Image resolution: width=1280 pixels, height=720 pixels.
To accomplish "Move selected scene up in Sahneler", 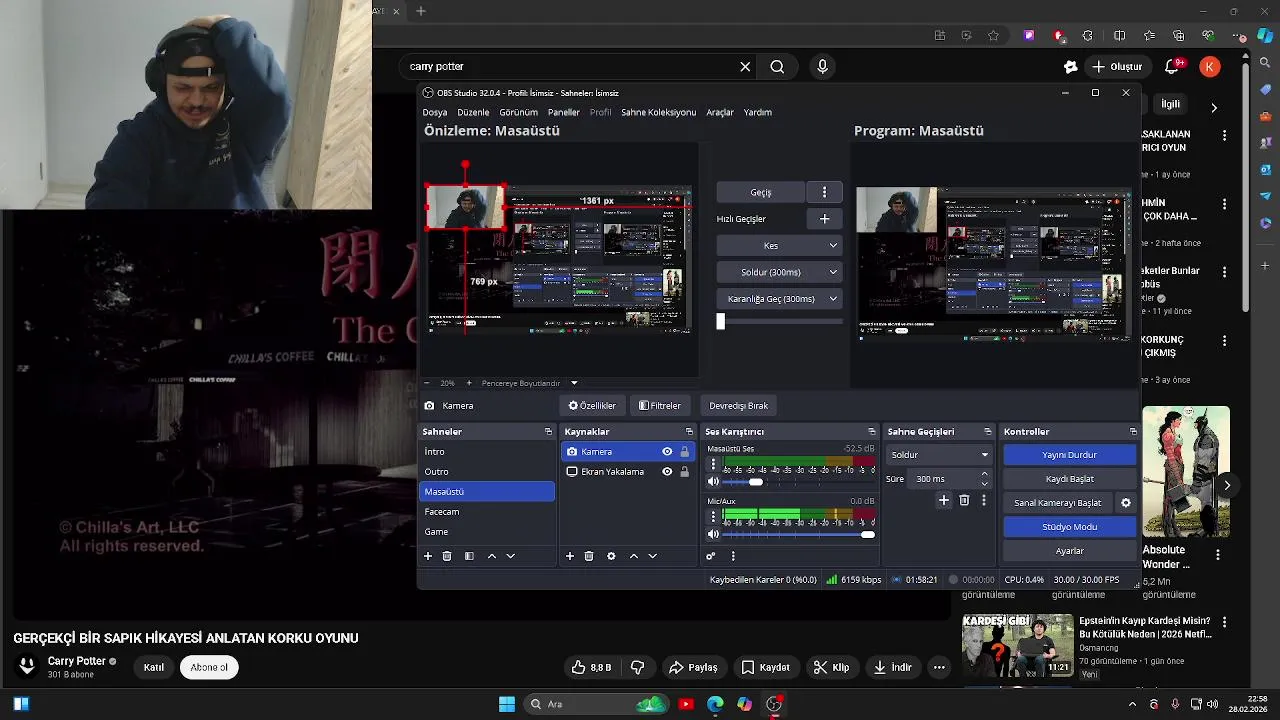I will [x=491, y=556].
